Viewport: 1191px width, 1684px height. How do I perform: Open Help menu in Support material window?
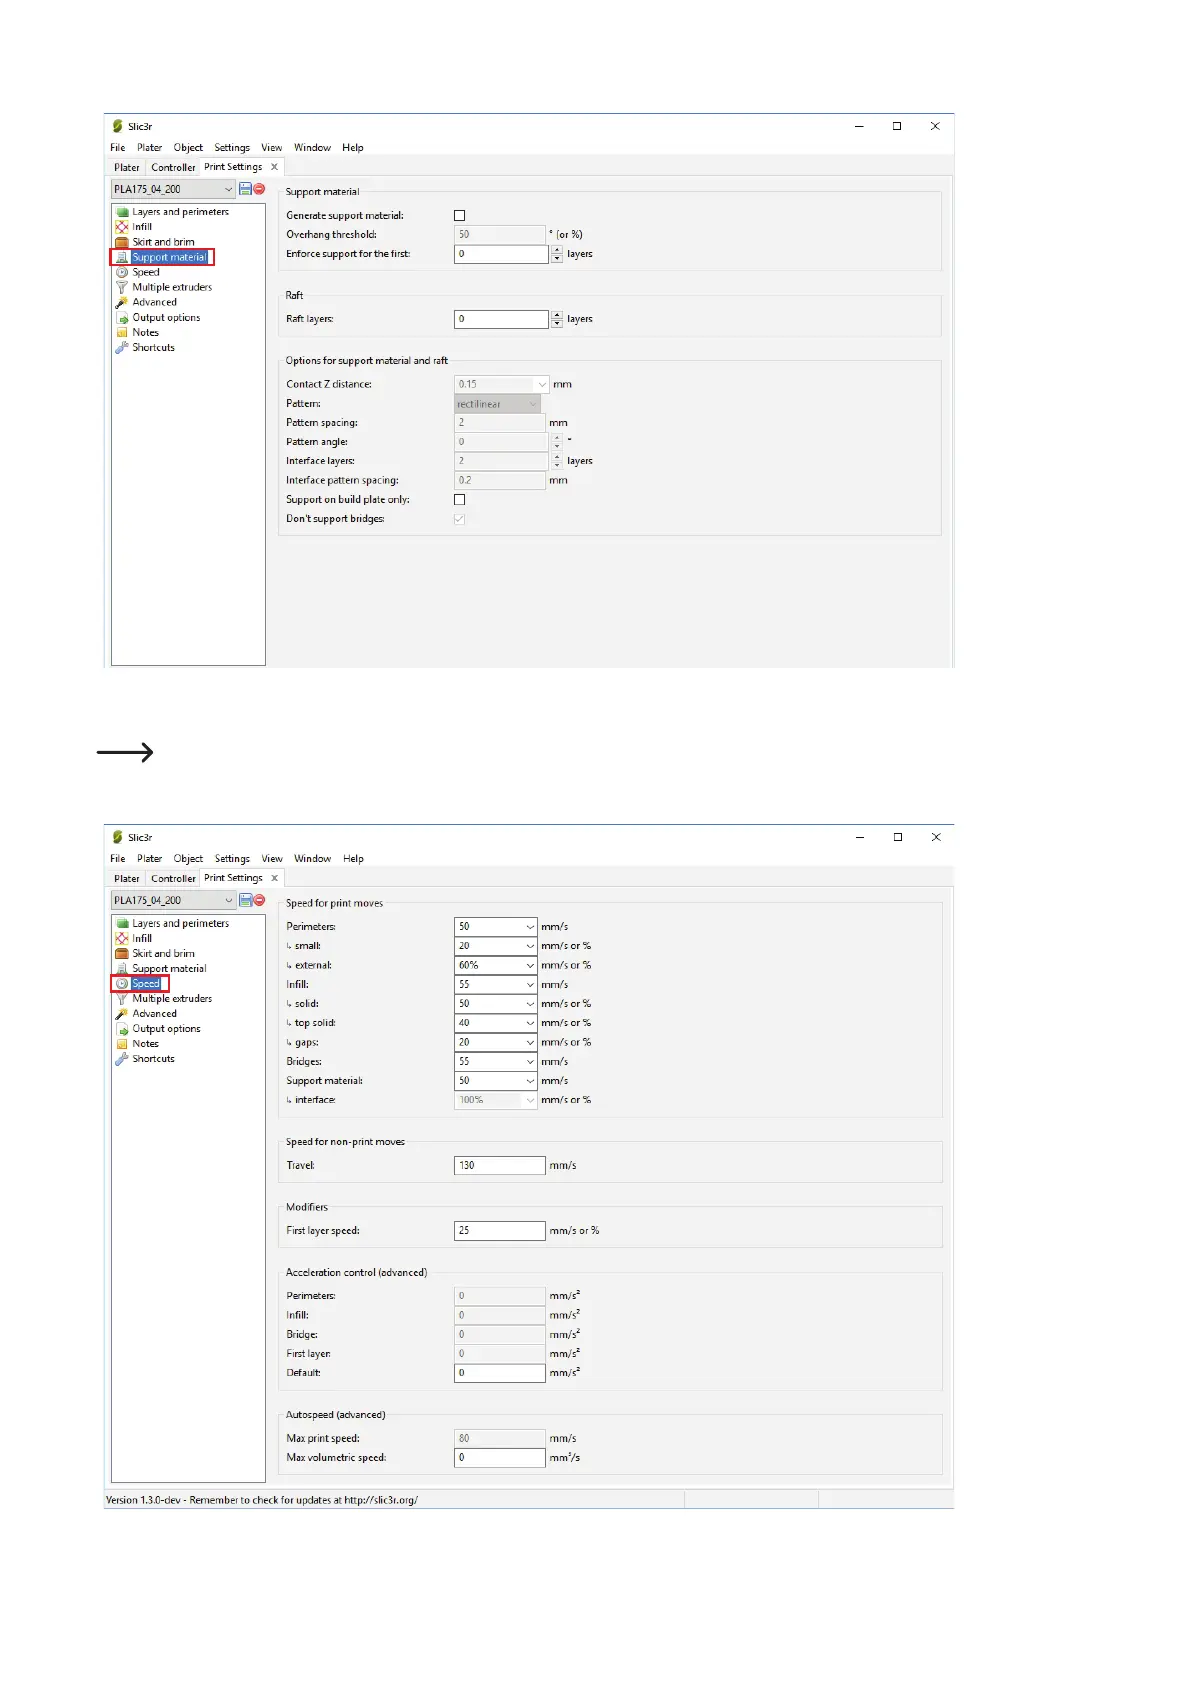pos(353,147)
